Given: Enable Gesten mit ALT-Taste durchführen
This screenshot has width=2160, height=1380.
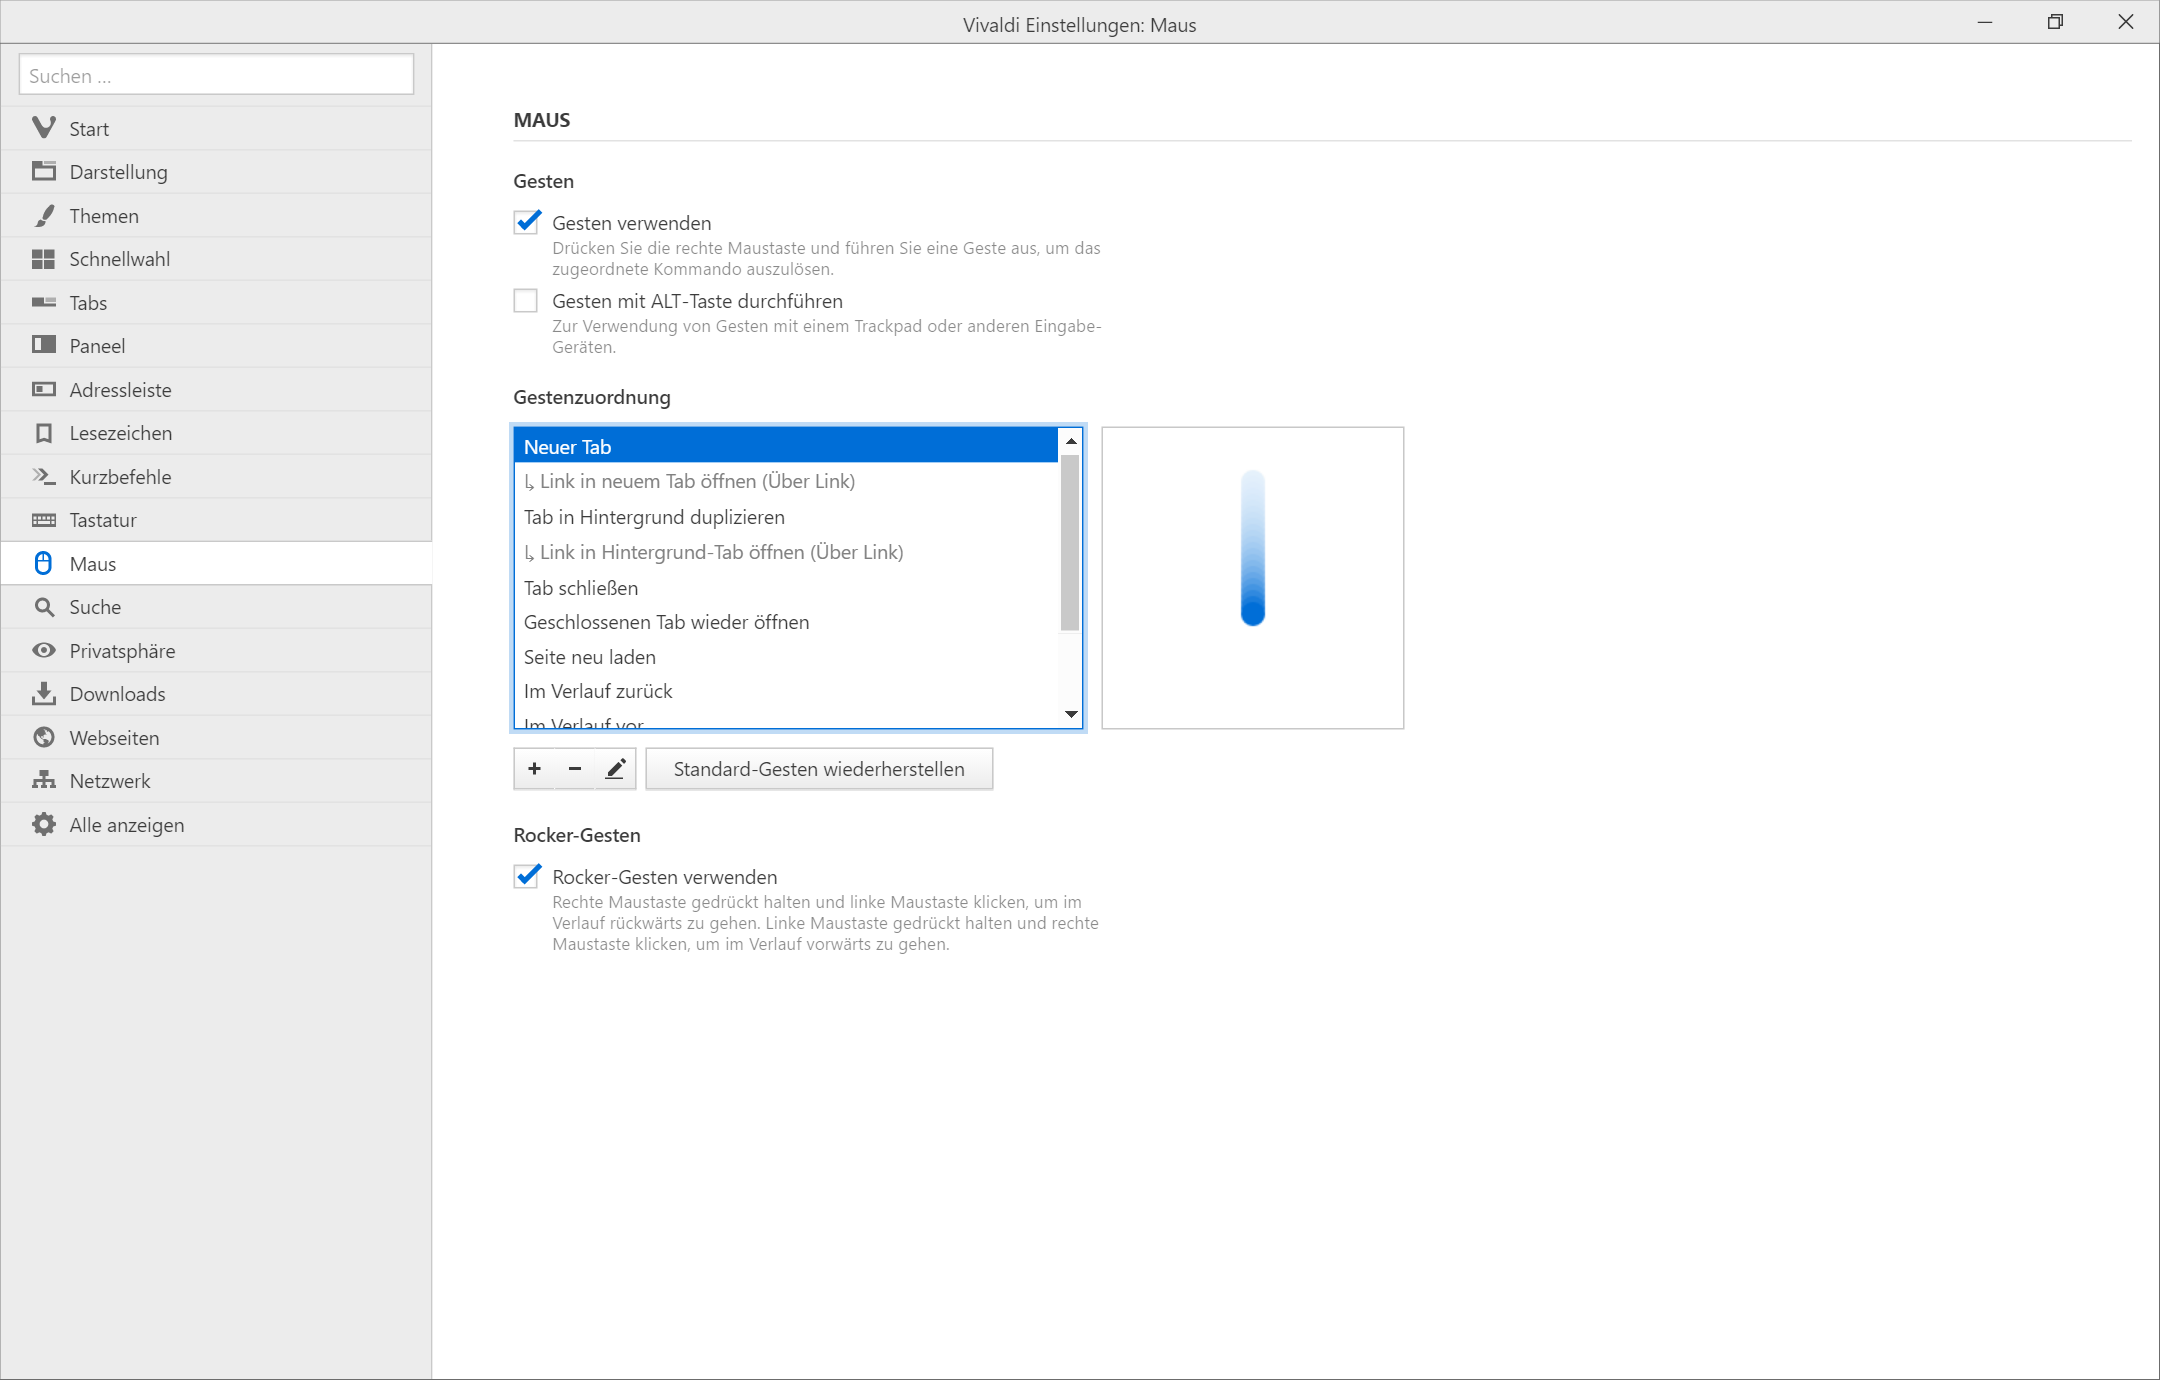Looking at the screenshot, I should click(526, 301).
